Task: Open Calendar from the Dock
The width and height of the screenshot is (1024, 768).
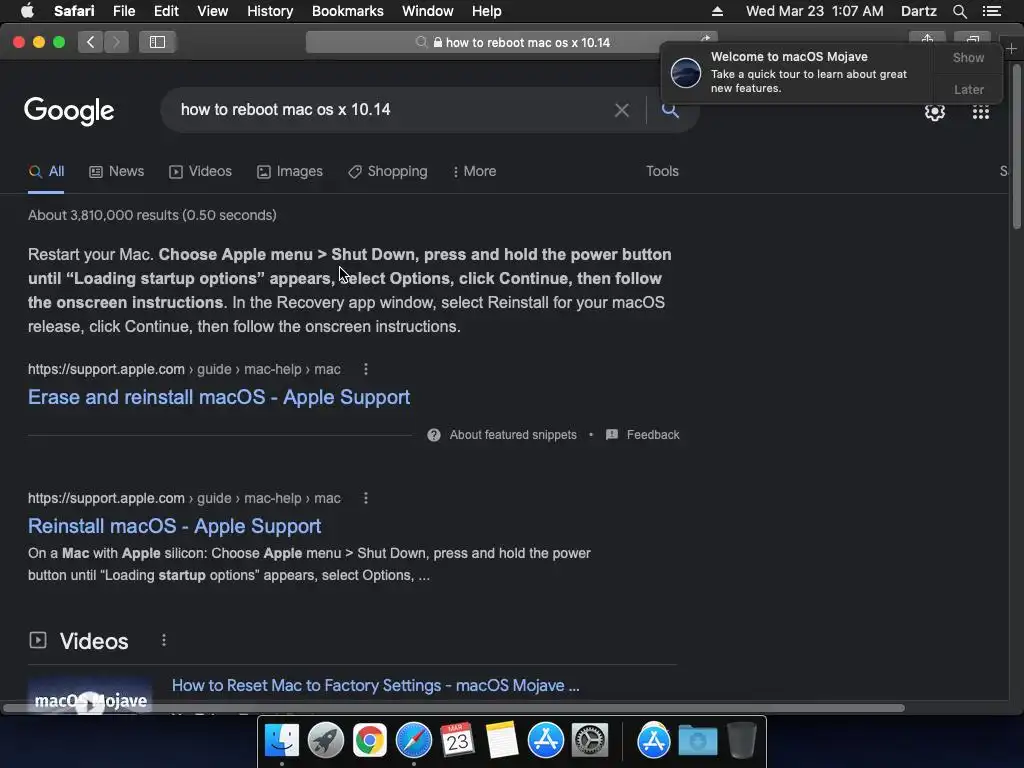Action: pyautogui.click(x=457, y=740)
